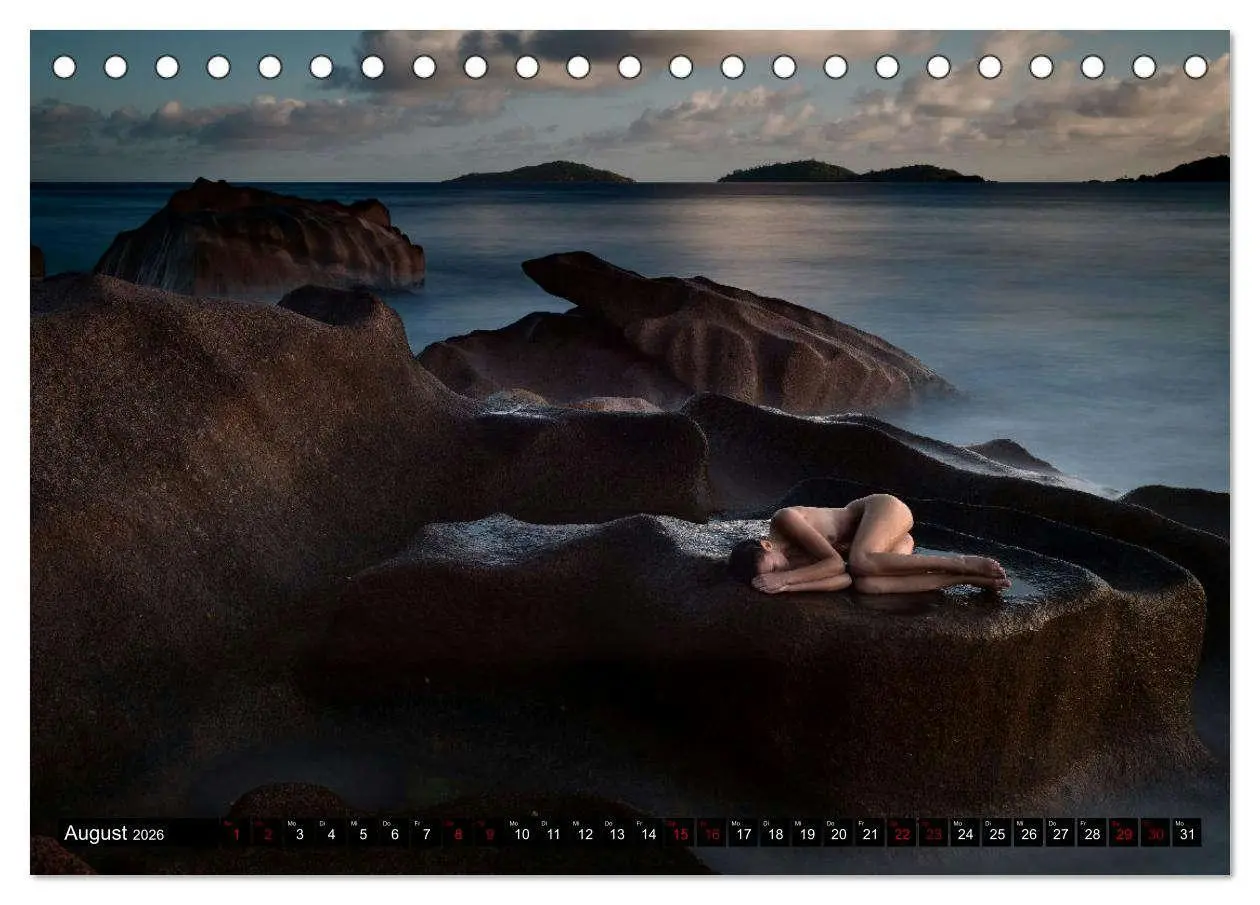This screenshot has width=1260, height=905.
Task: Select date 5 in the calendar strip
Action: [363, 832]
